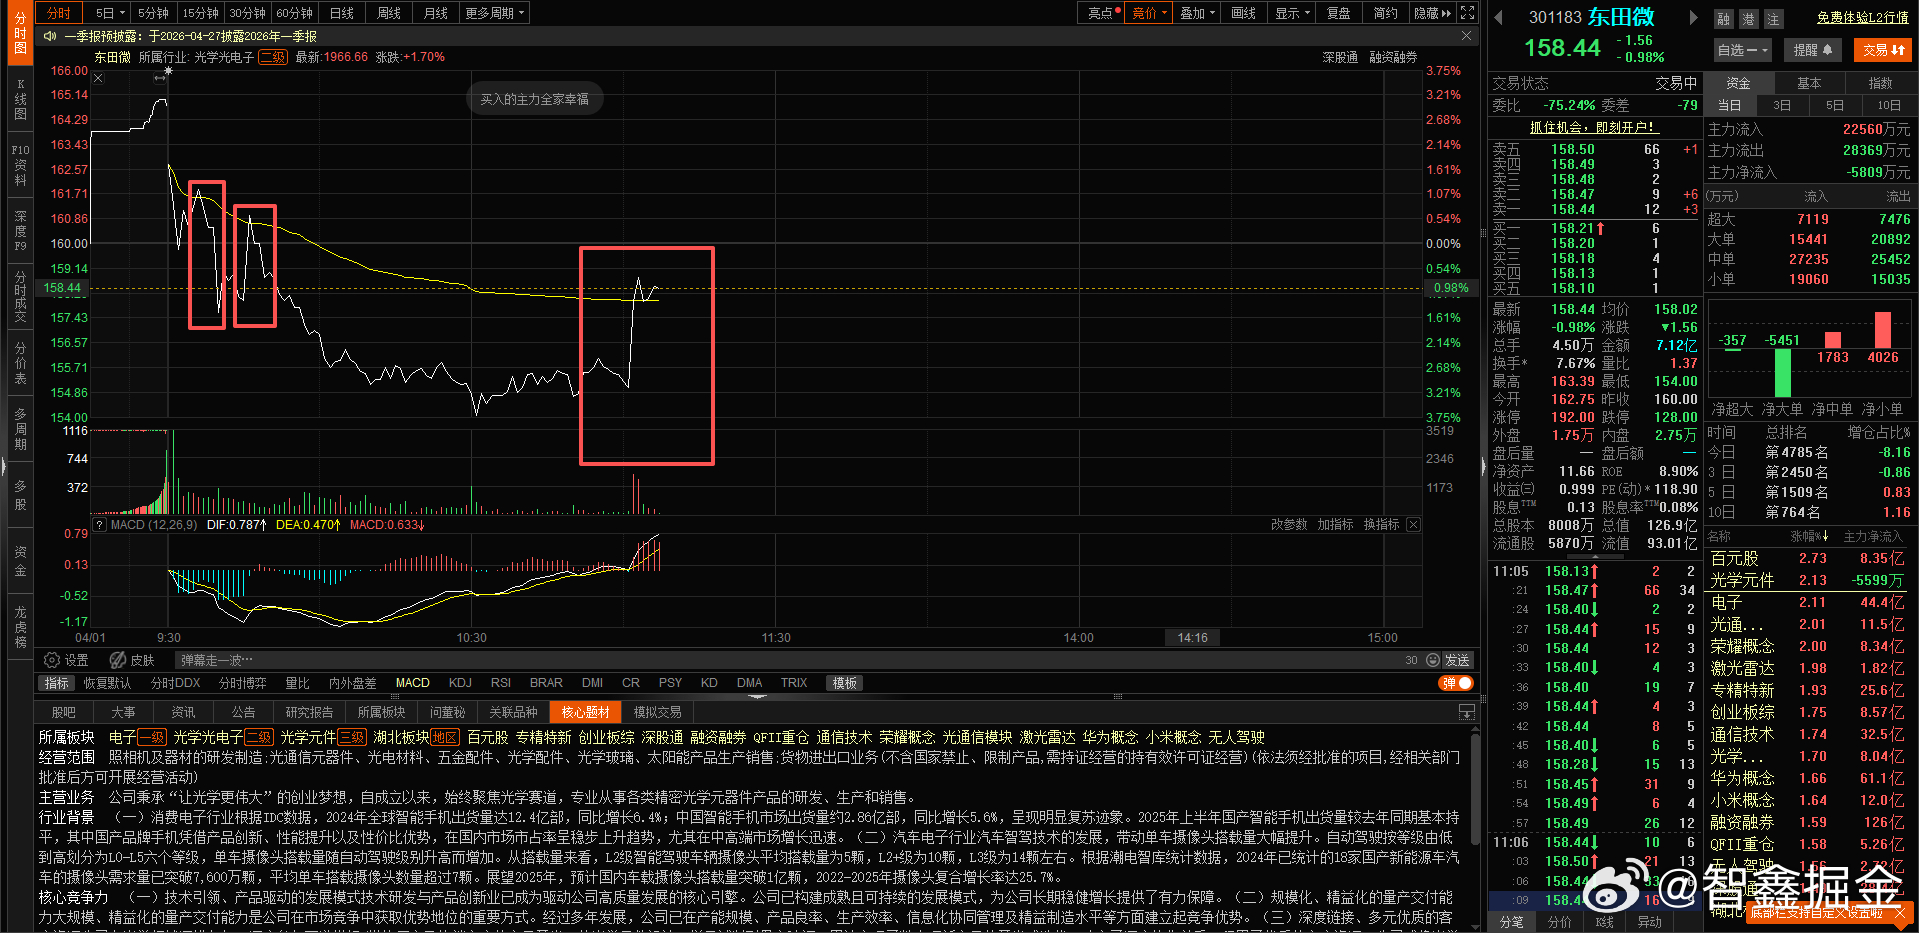Close the MACD indicator panel

(x=1413, y=525)
